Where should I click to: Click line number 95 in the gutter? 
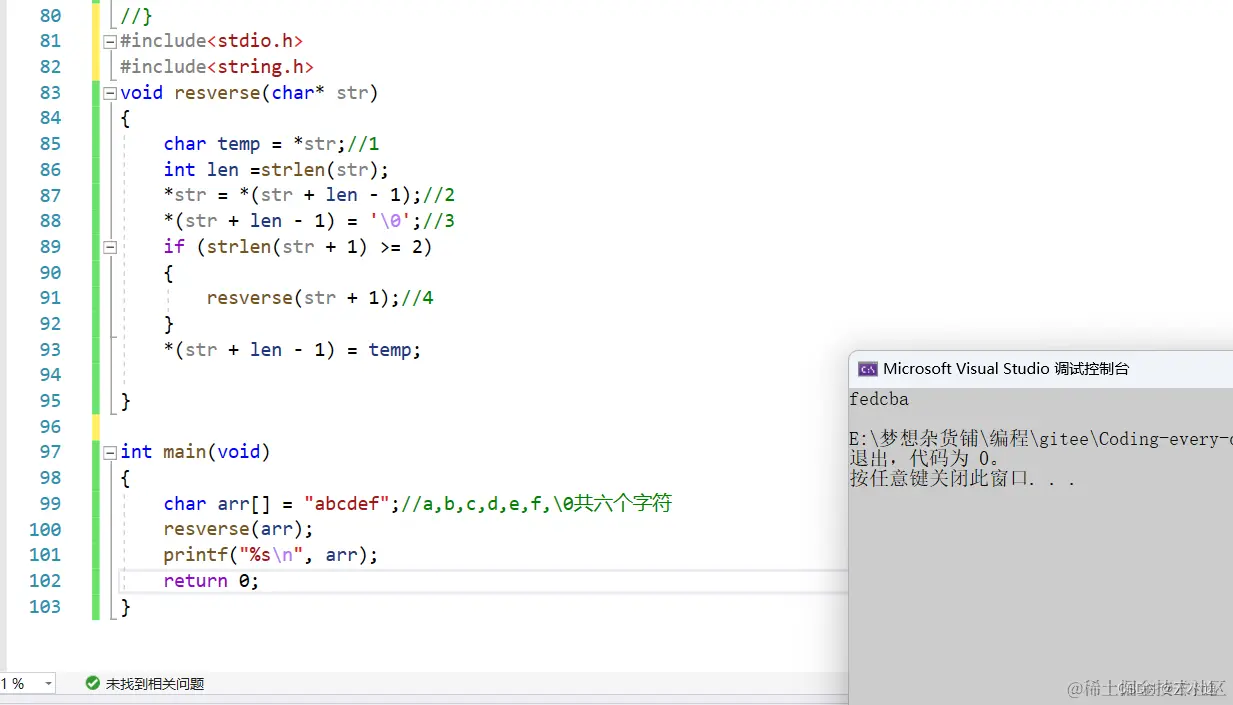point(50,401)
